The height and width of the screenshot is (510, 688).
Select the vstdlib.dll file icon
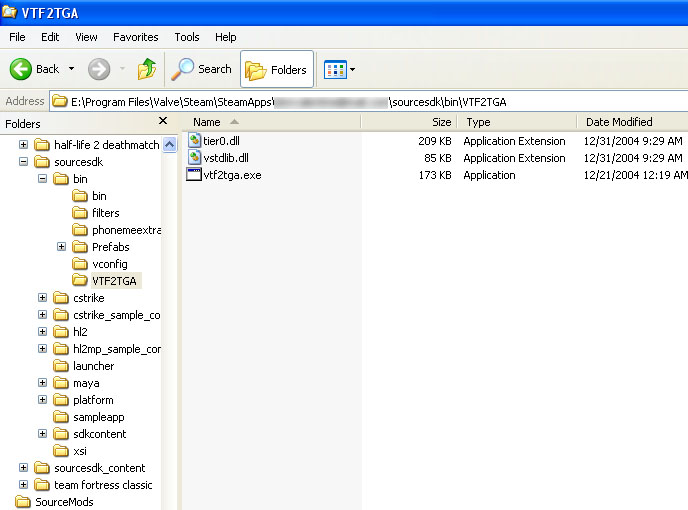(195, 158)
